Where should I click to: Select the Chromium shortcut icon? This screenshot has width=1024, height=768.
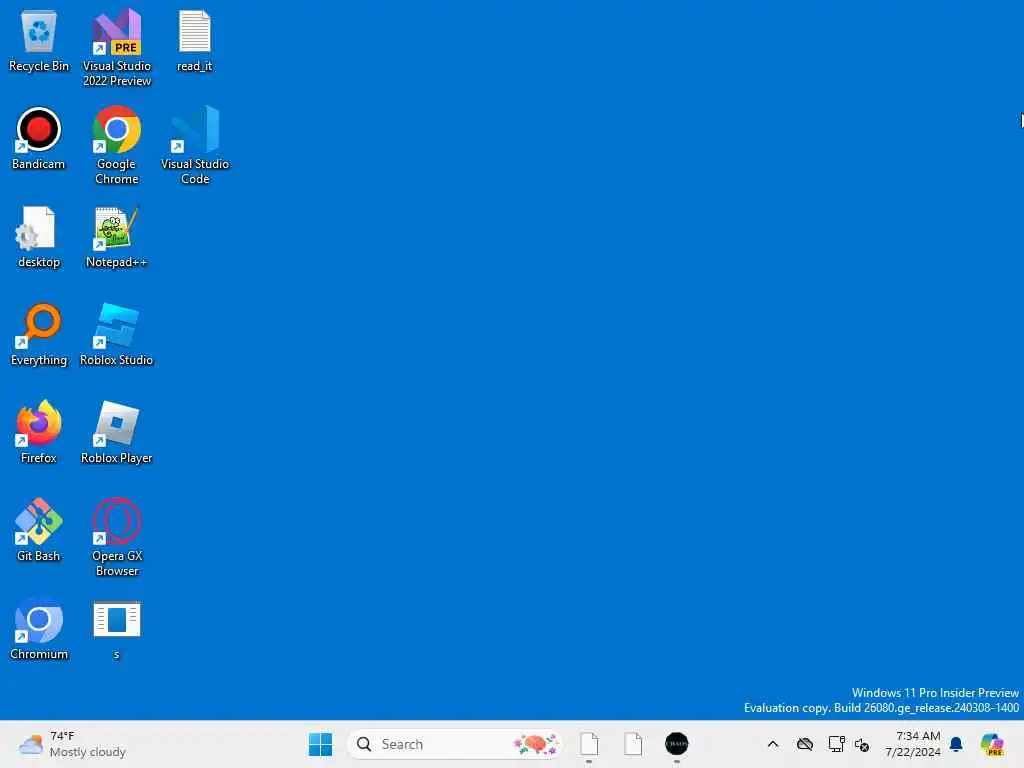coord(39,629)
